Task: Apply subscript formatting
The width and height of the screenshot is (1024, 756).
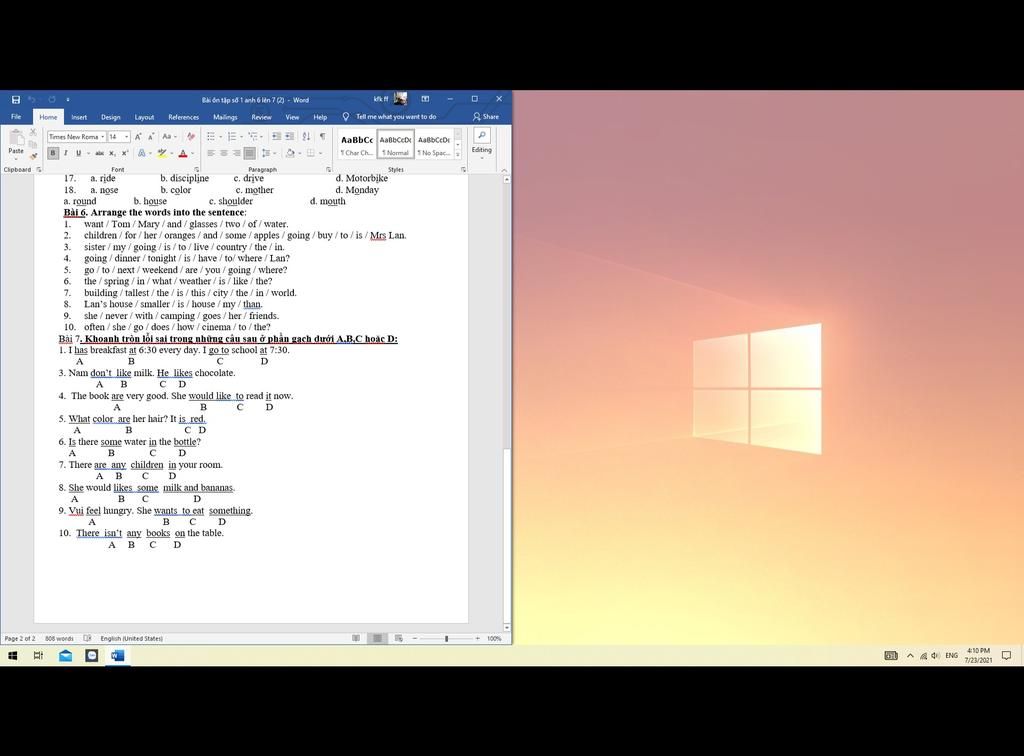Action: 112,153
